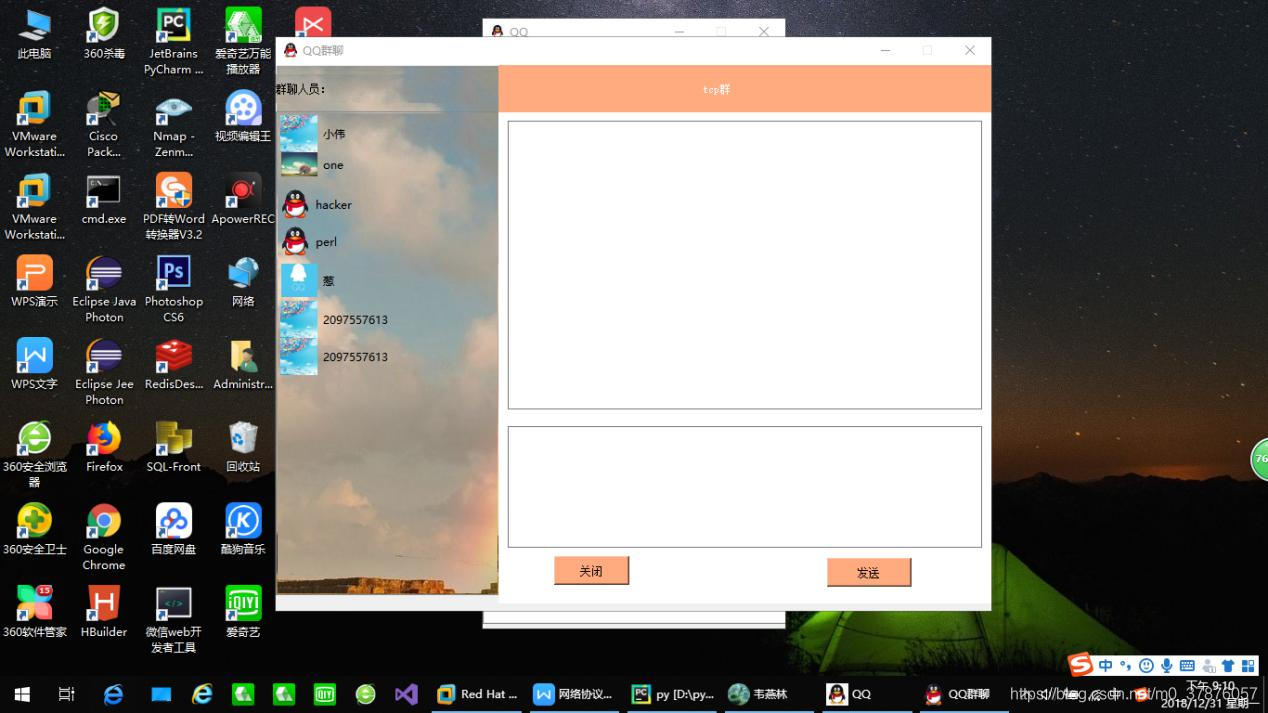Open Firefox from the desktop
This screenshot has width=1268, height=713.
click(104, 447)
